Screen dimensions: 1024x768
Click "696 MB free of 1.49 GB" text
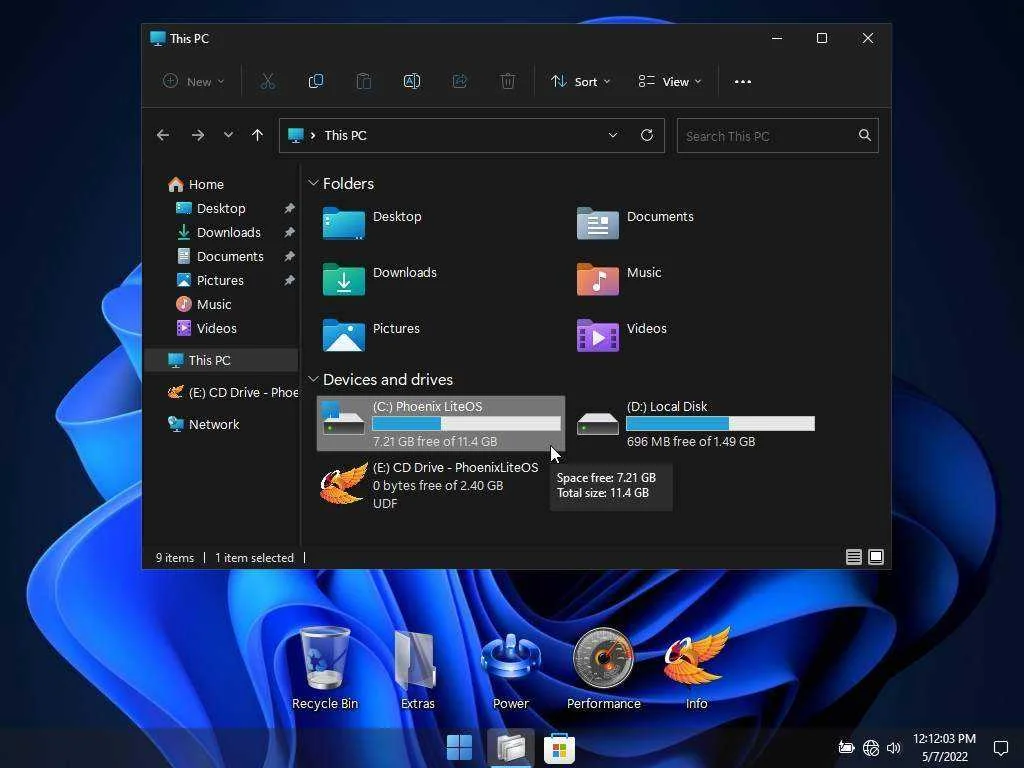pos(691,441)
